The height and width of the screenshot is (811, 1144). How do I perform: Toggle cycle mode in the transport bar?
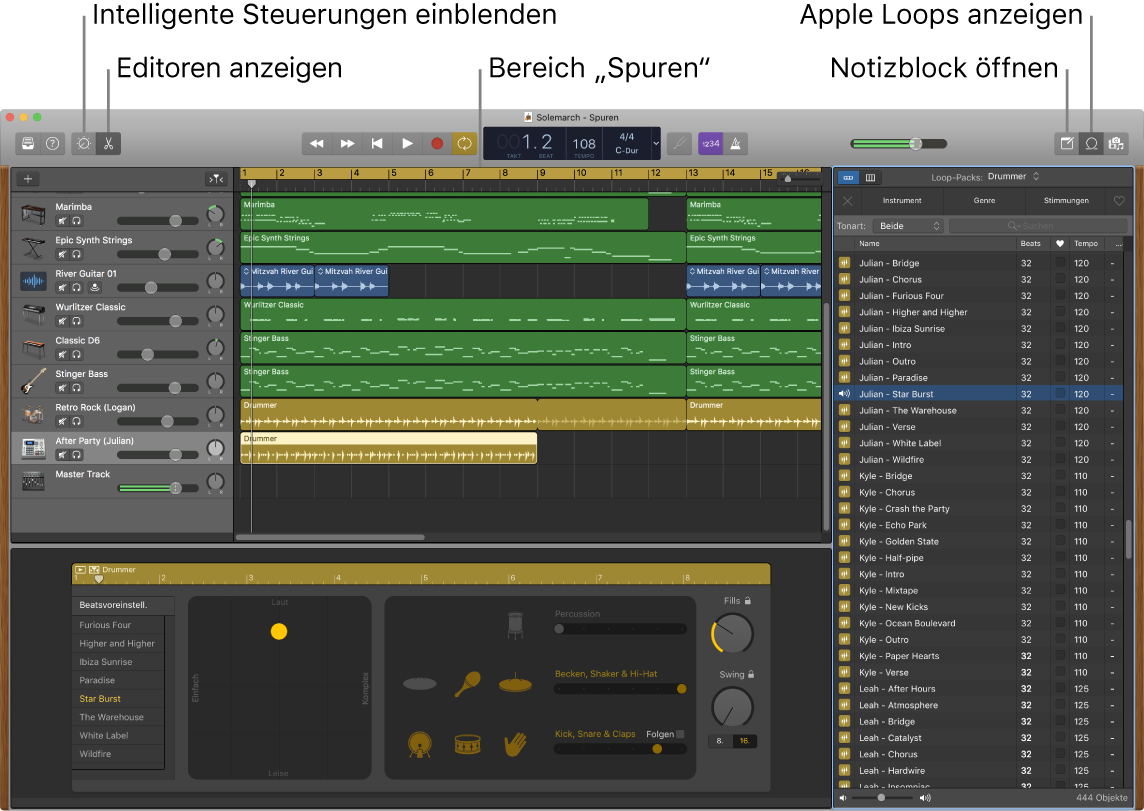click(x=464, y=143)
